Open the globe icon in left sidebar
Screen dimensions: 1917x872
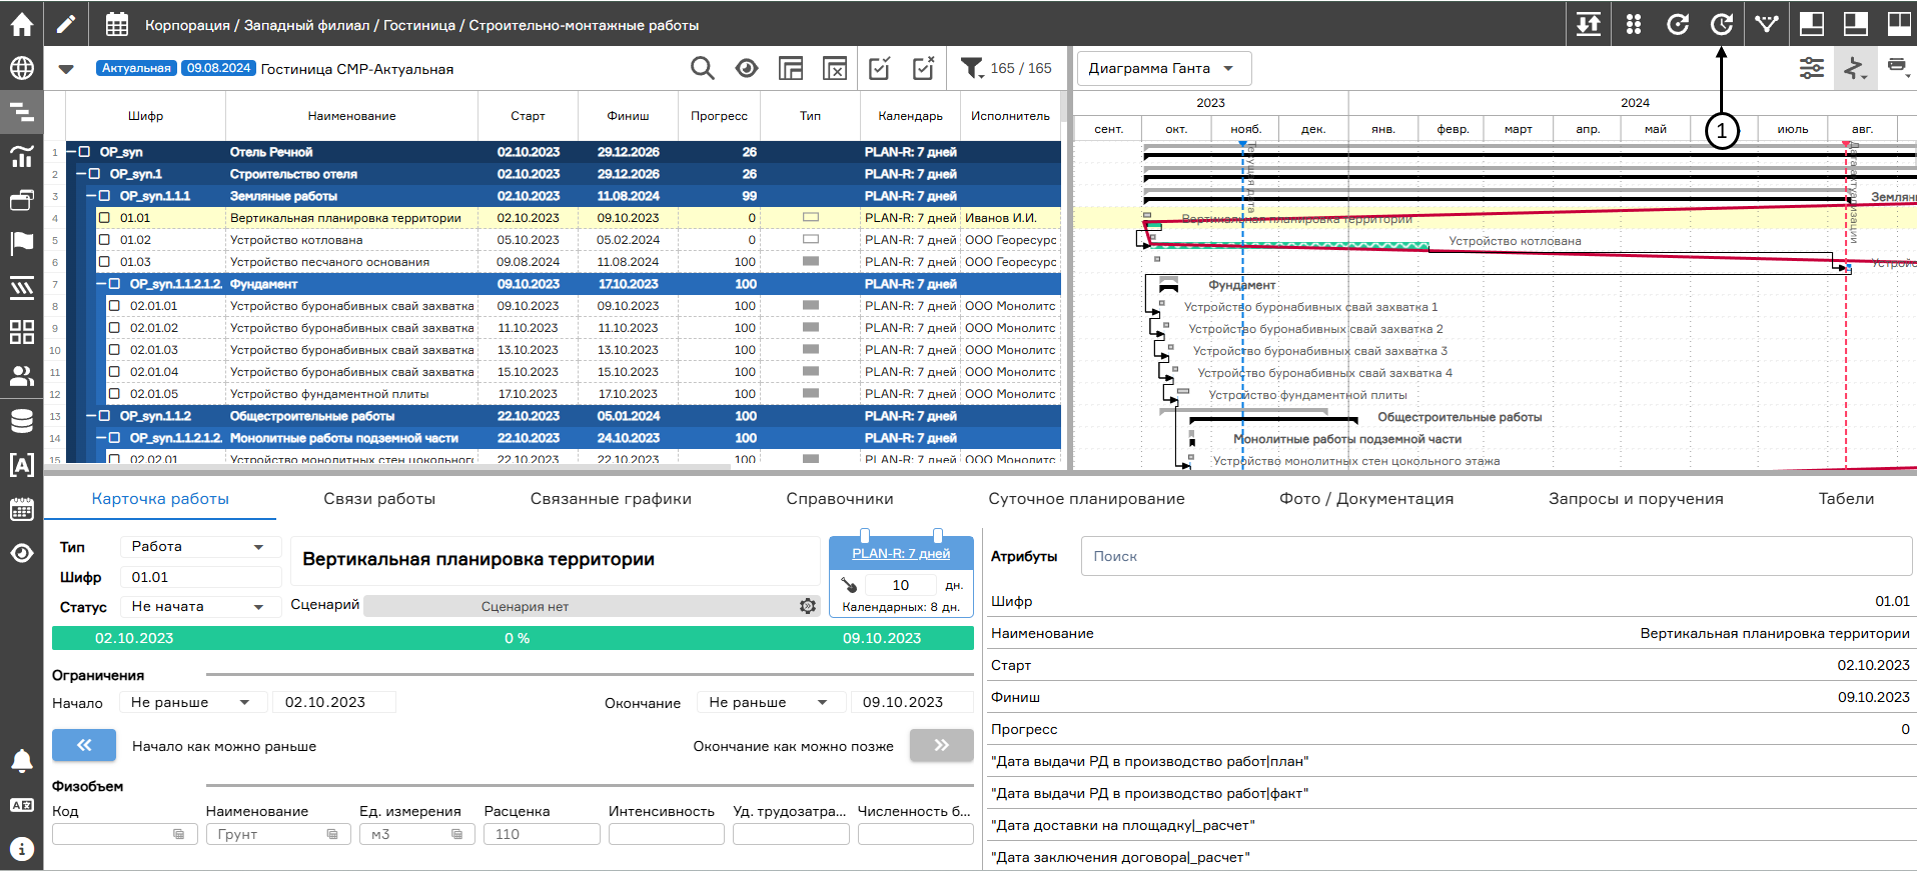pos(21,68)
